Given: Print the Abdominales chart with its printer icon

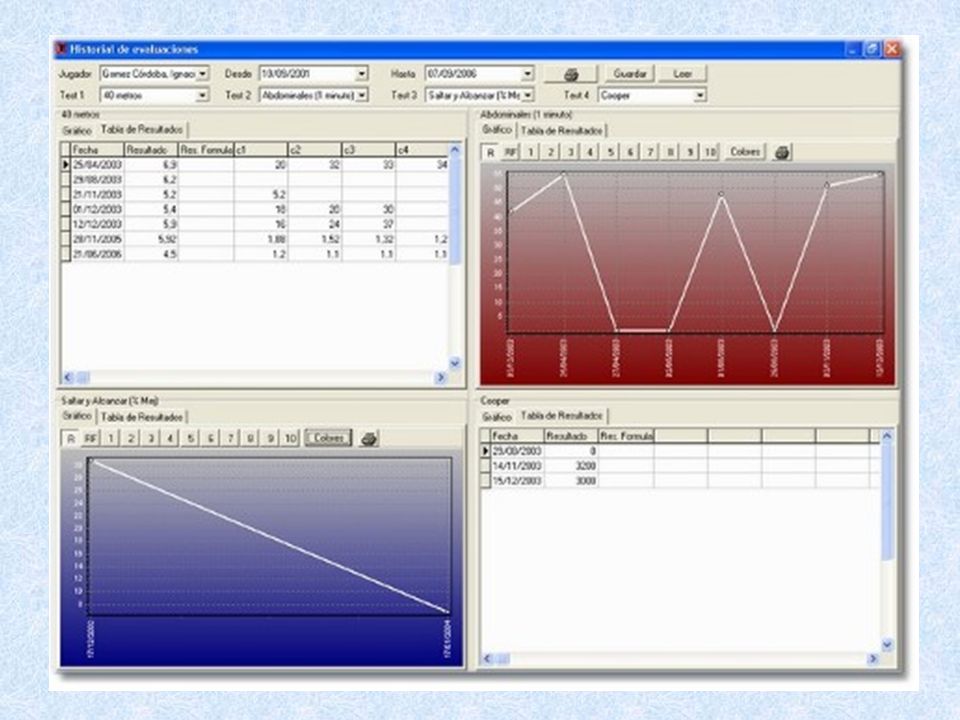Looking at the screenshot, I should [x=782, y=152].
